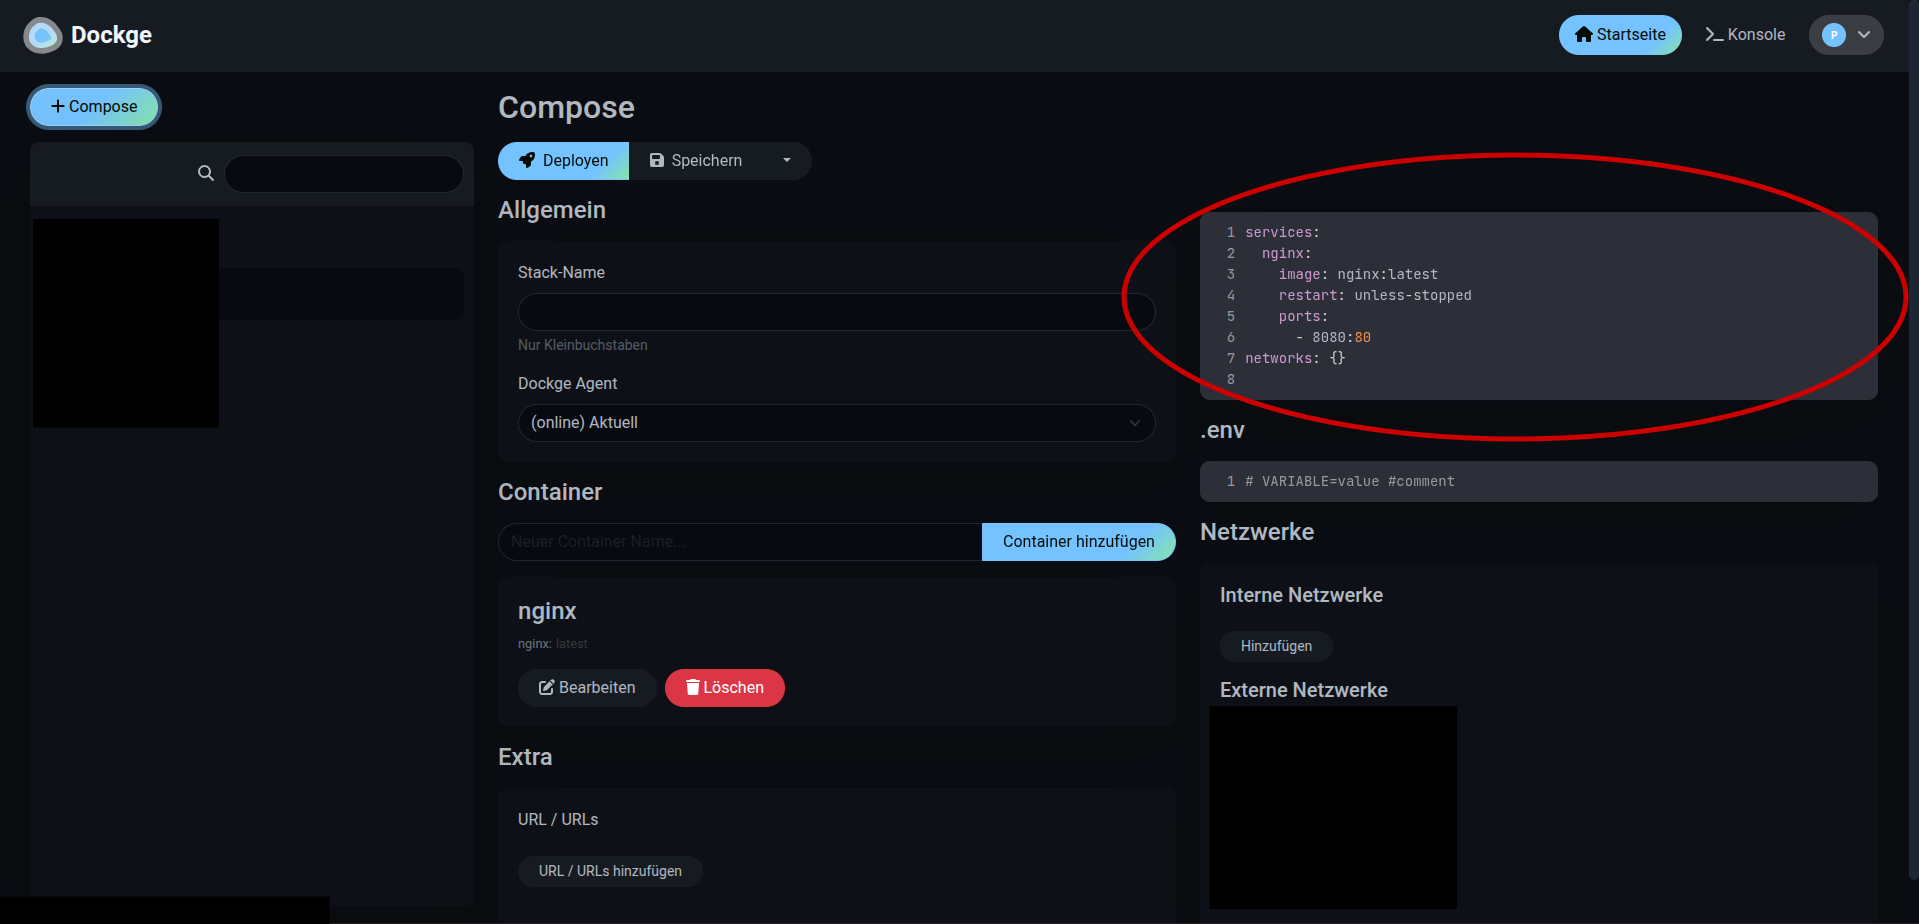
Task: Click the pencil icon on Bearbeiten button
Action: (546, 687)
